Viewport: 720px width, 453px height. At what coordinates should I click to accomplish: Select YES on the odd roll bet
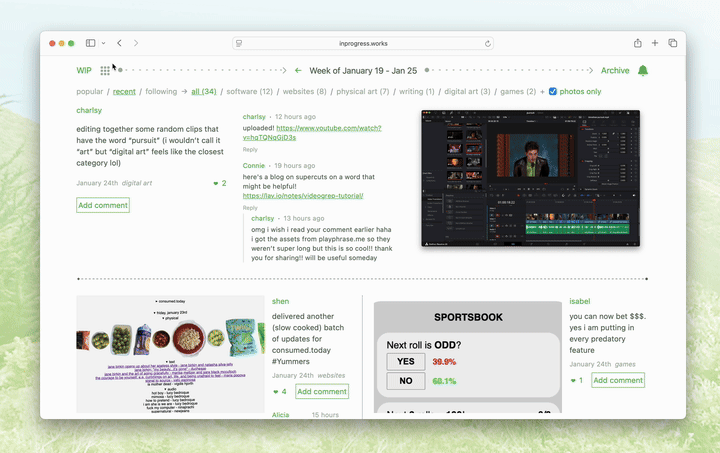coord(405,361)
